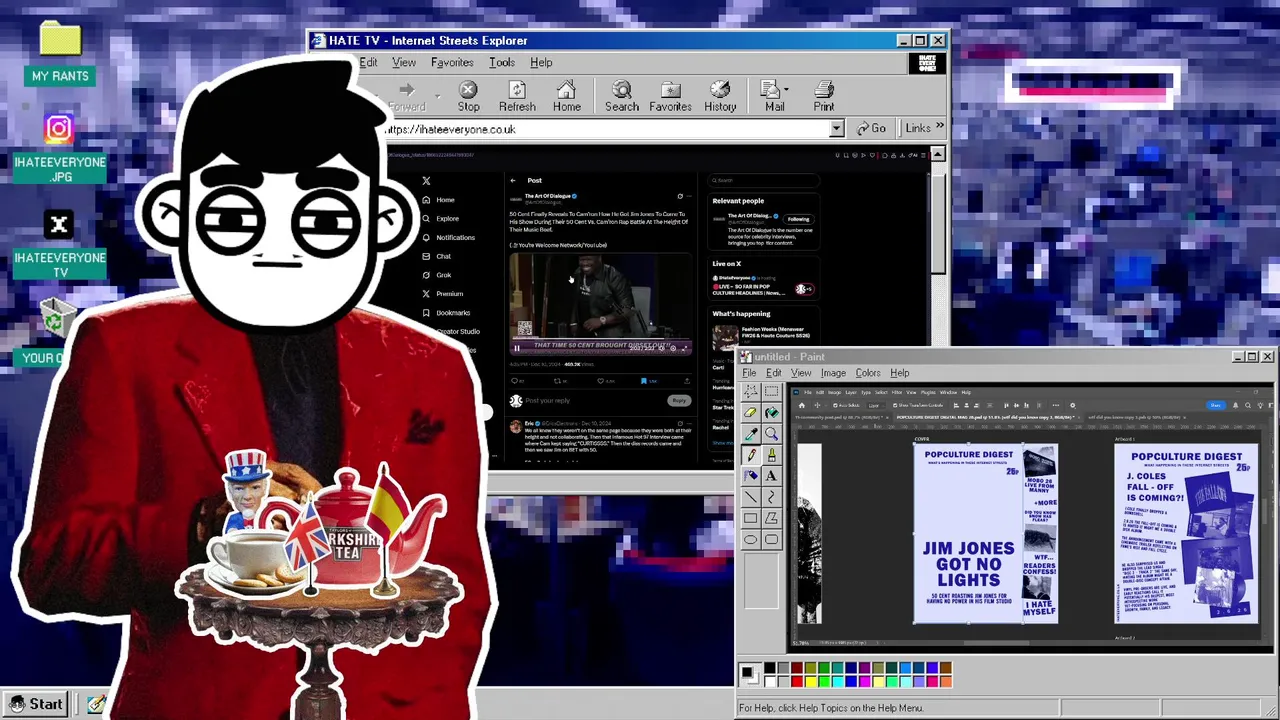Select the Free-Form Select tool in Paint
This screenshot has height=720, width=1280.
tap(750, 391)
